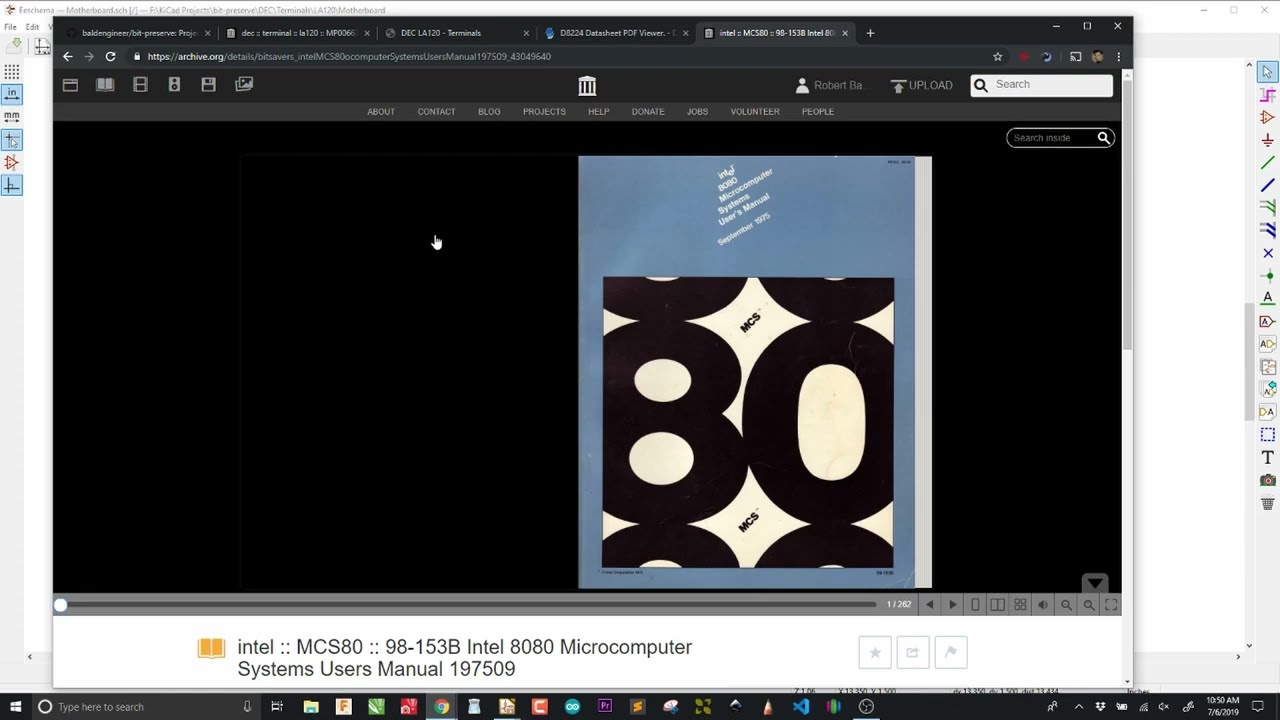Image resolution: width=1280 pixels, height=720 pixels.
Task: Click the Windows taskbar search box
Action: click(147, 707)
